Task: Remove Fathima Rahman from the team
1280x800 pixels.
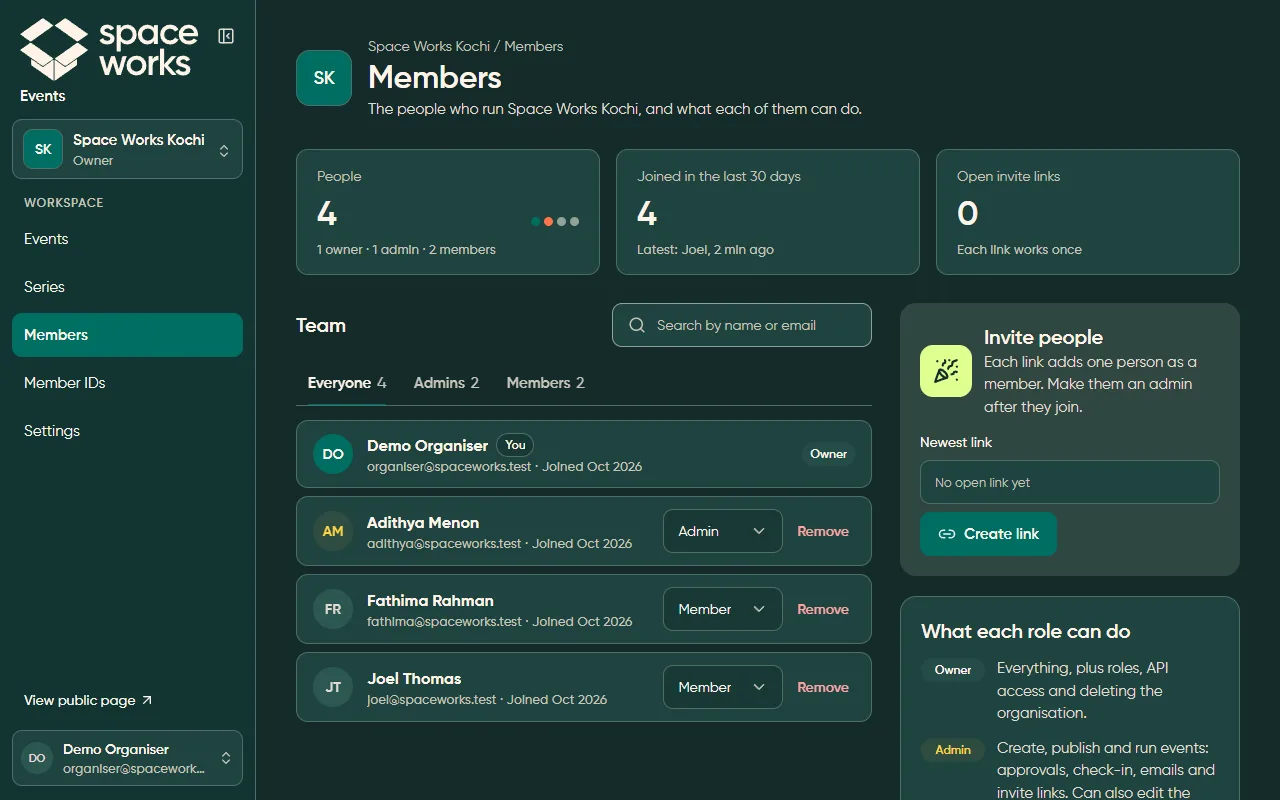Action: [823, 609]
